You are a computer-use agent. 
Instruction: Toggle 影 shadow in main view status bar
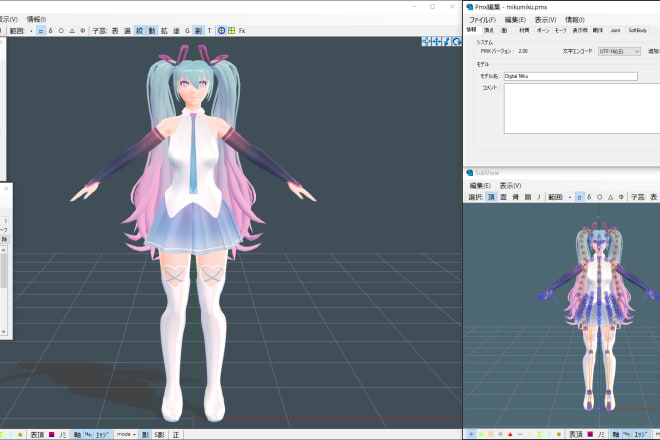tap(145, 435)
